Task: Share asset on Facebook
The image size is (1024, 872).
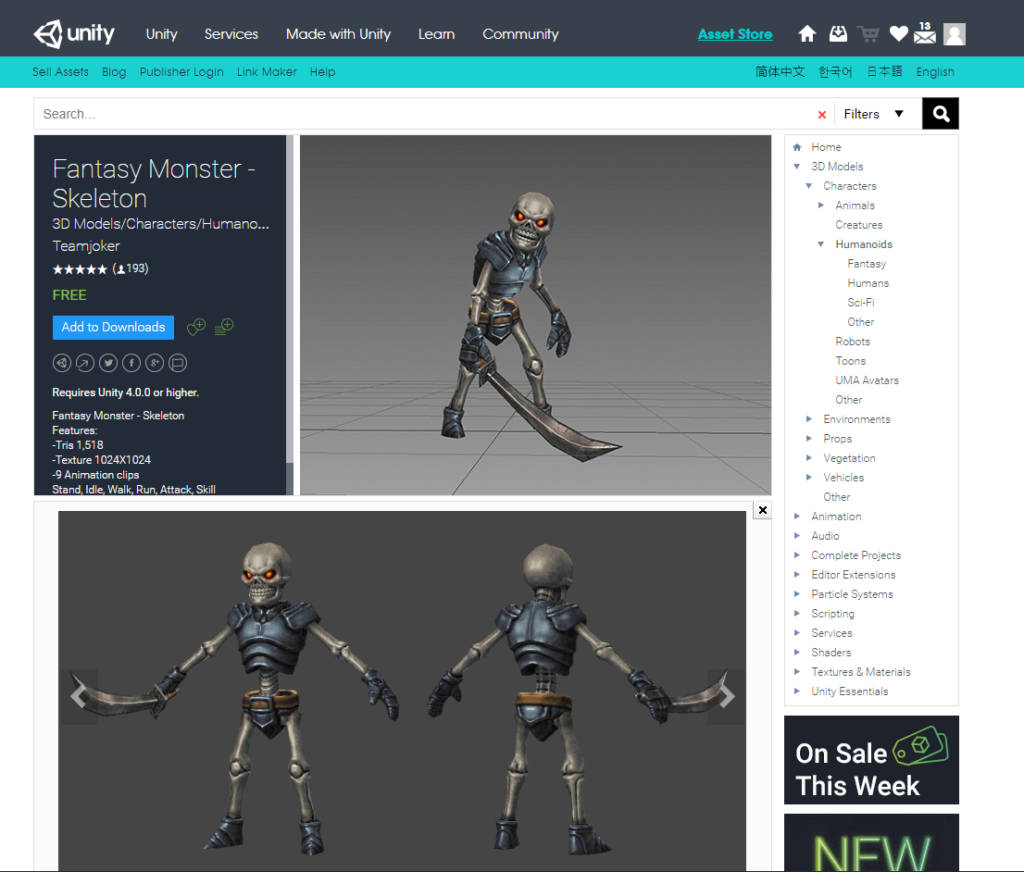Action: [x=131, y=363]
